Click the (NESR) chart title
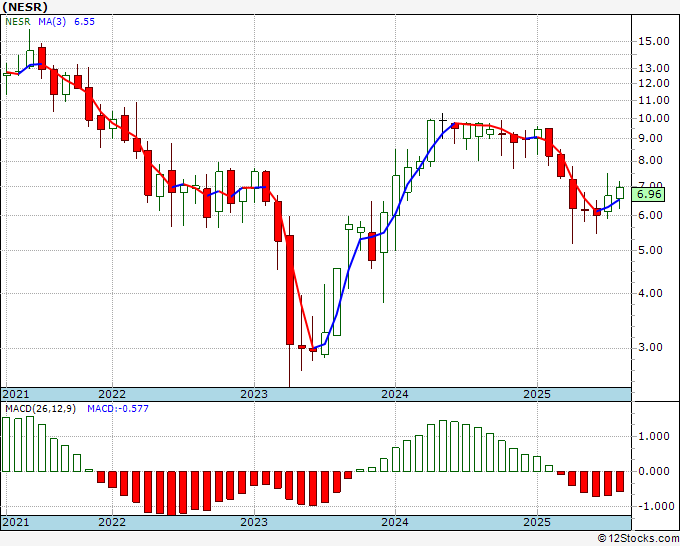Screen dimensions: 680x546 click(x=25, y=7)
